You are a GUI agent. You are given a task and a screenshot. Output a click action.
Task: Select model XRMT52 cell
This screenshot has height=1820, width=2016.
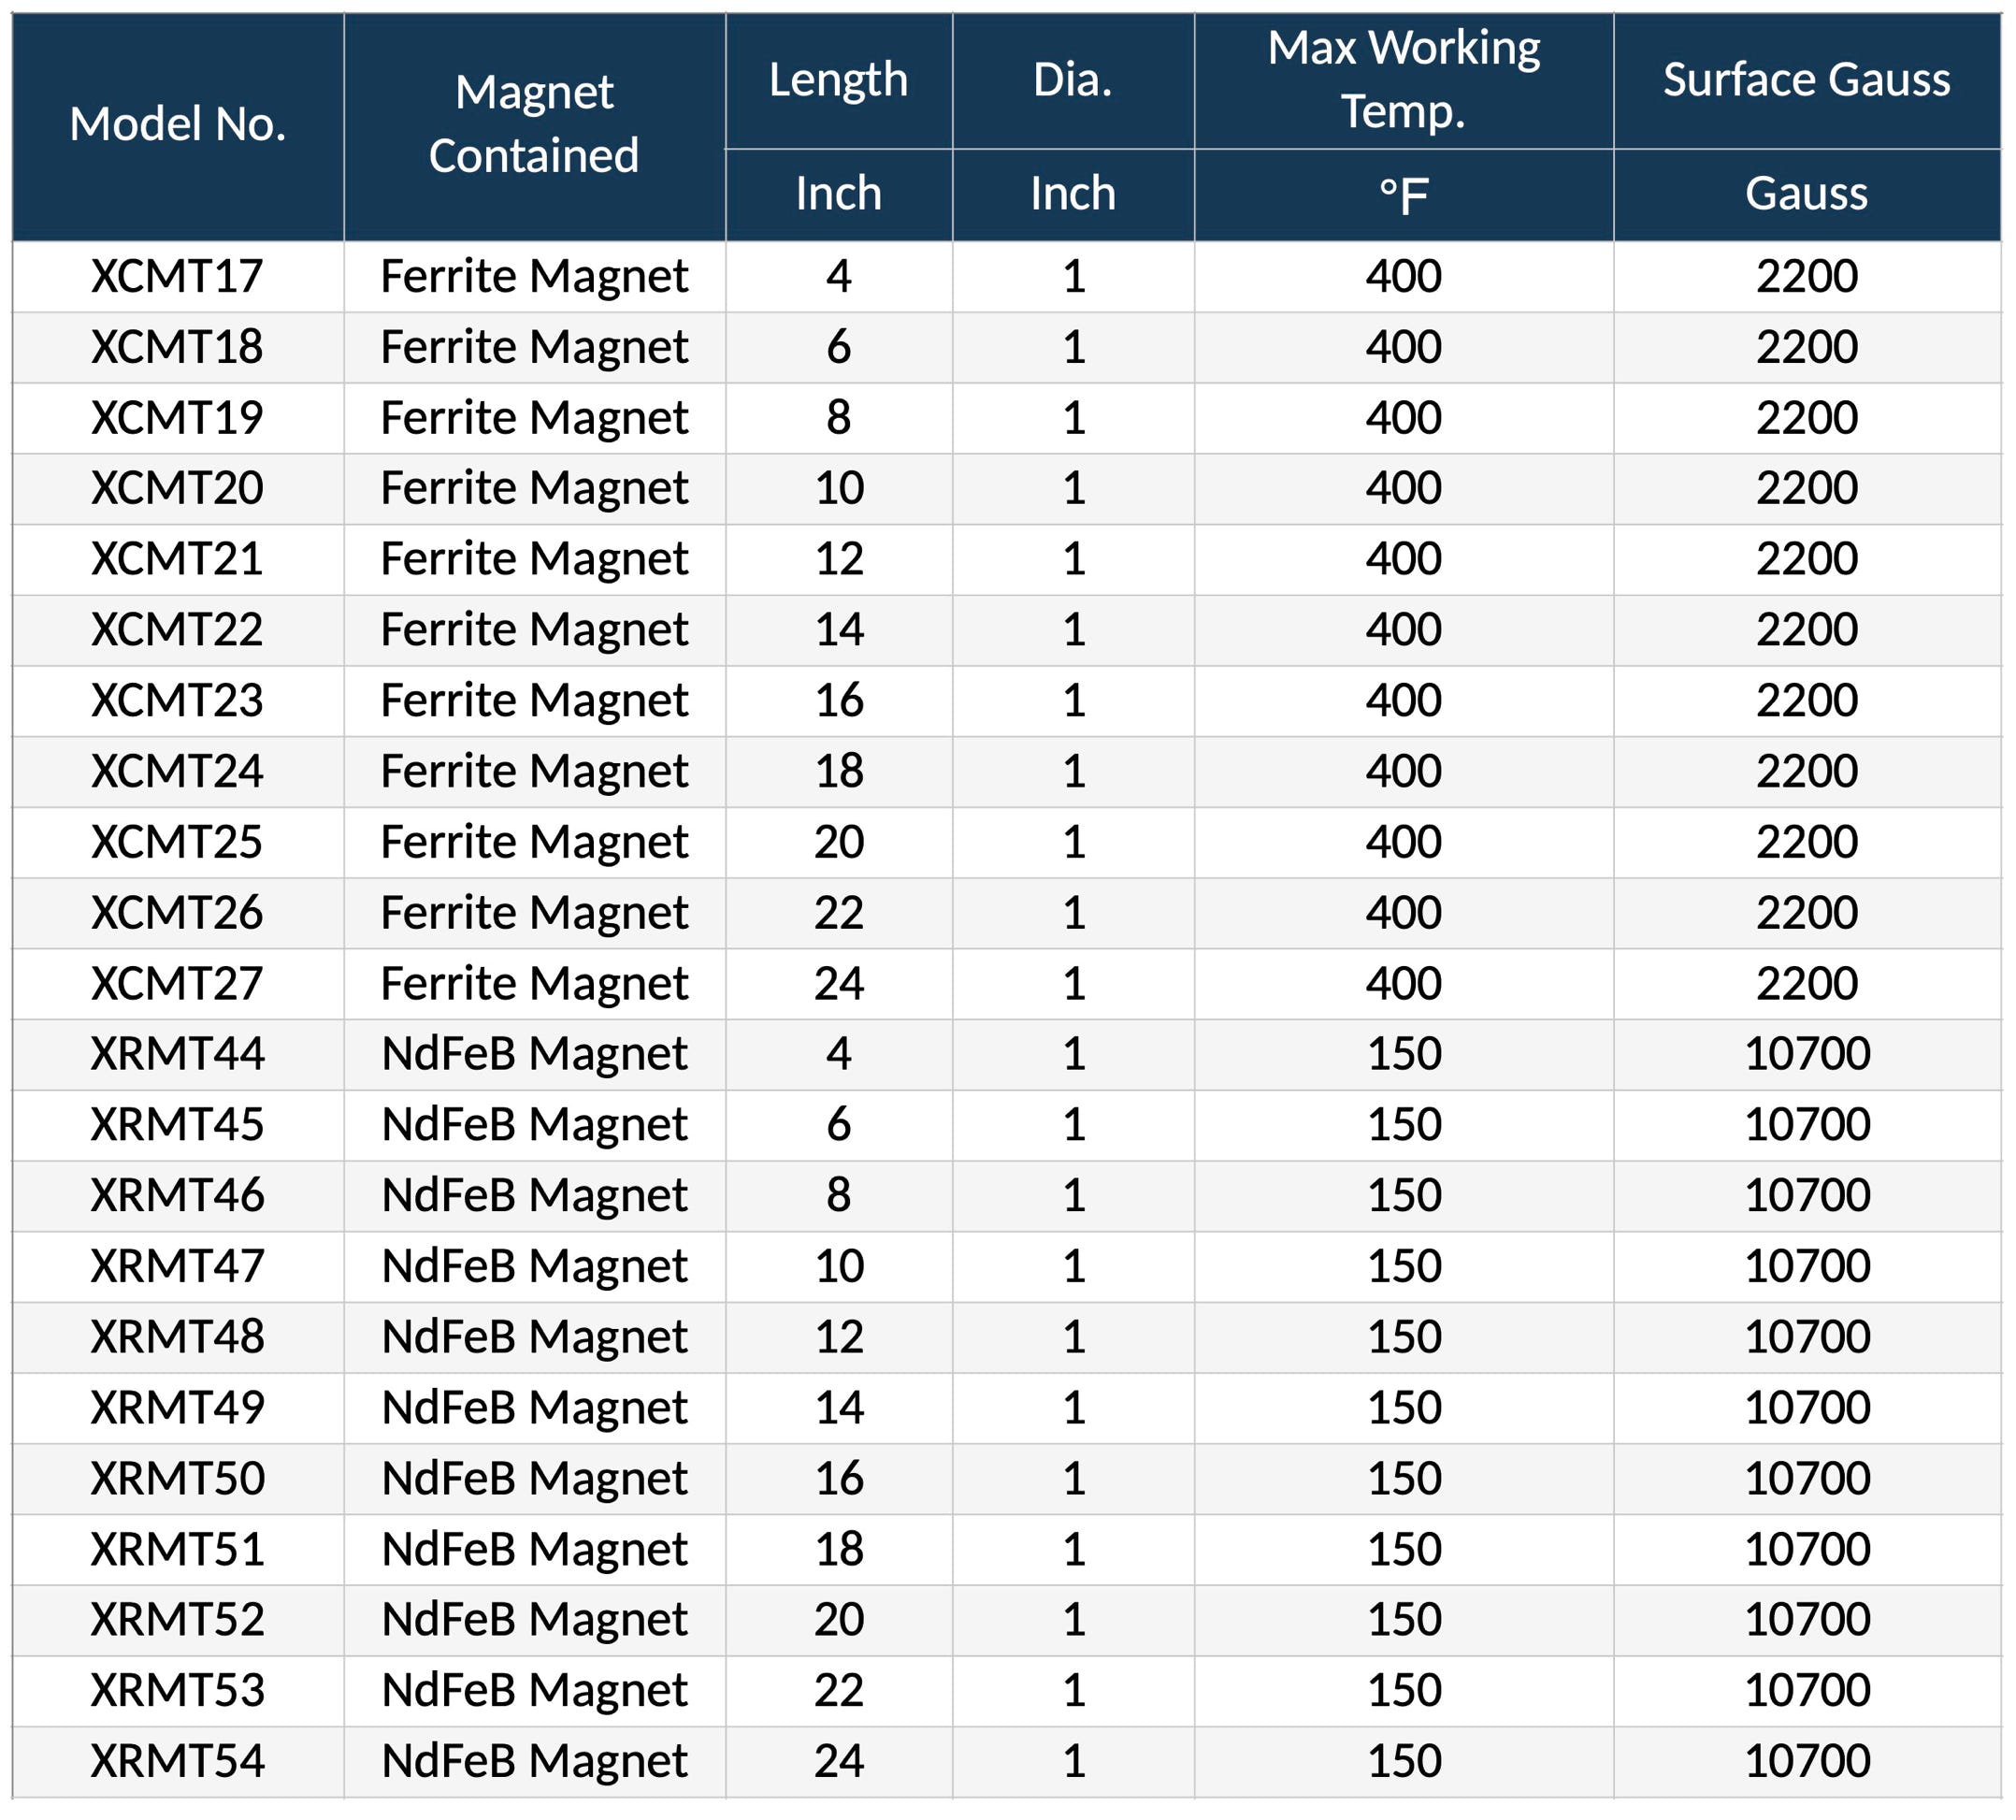point(178,1621)
